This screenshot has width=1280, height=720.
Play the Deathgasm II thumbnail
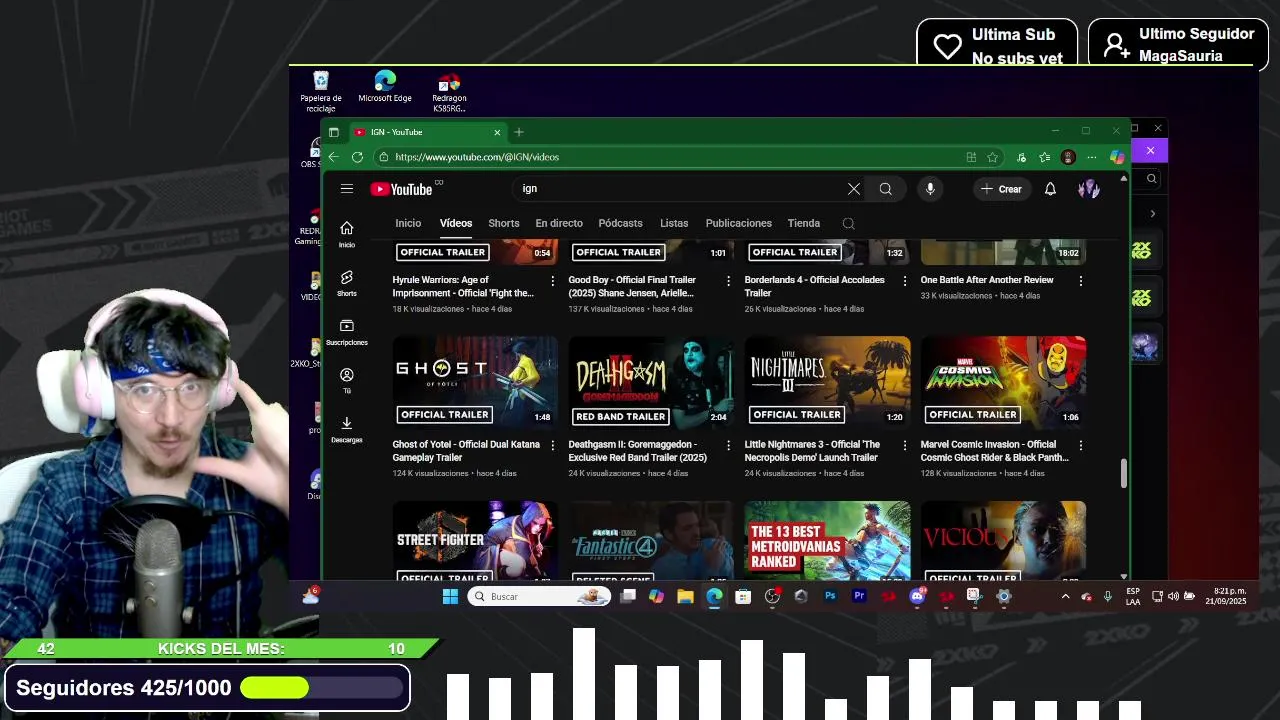[652, 382]
